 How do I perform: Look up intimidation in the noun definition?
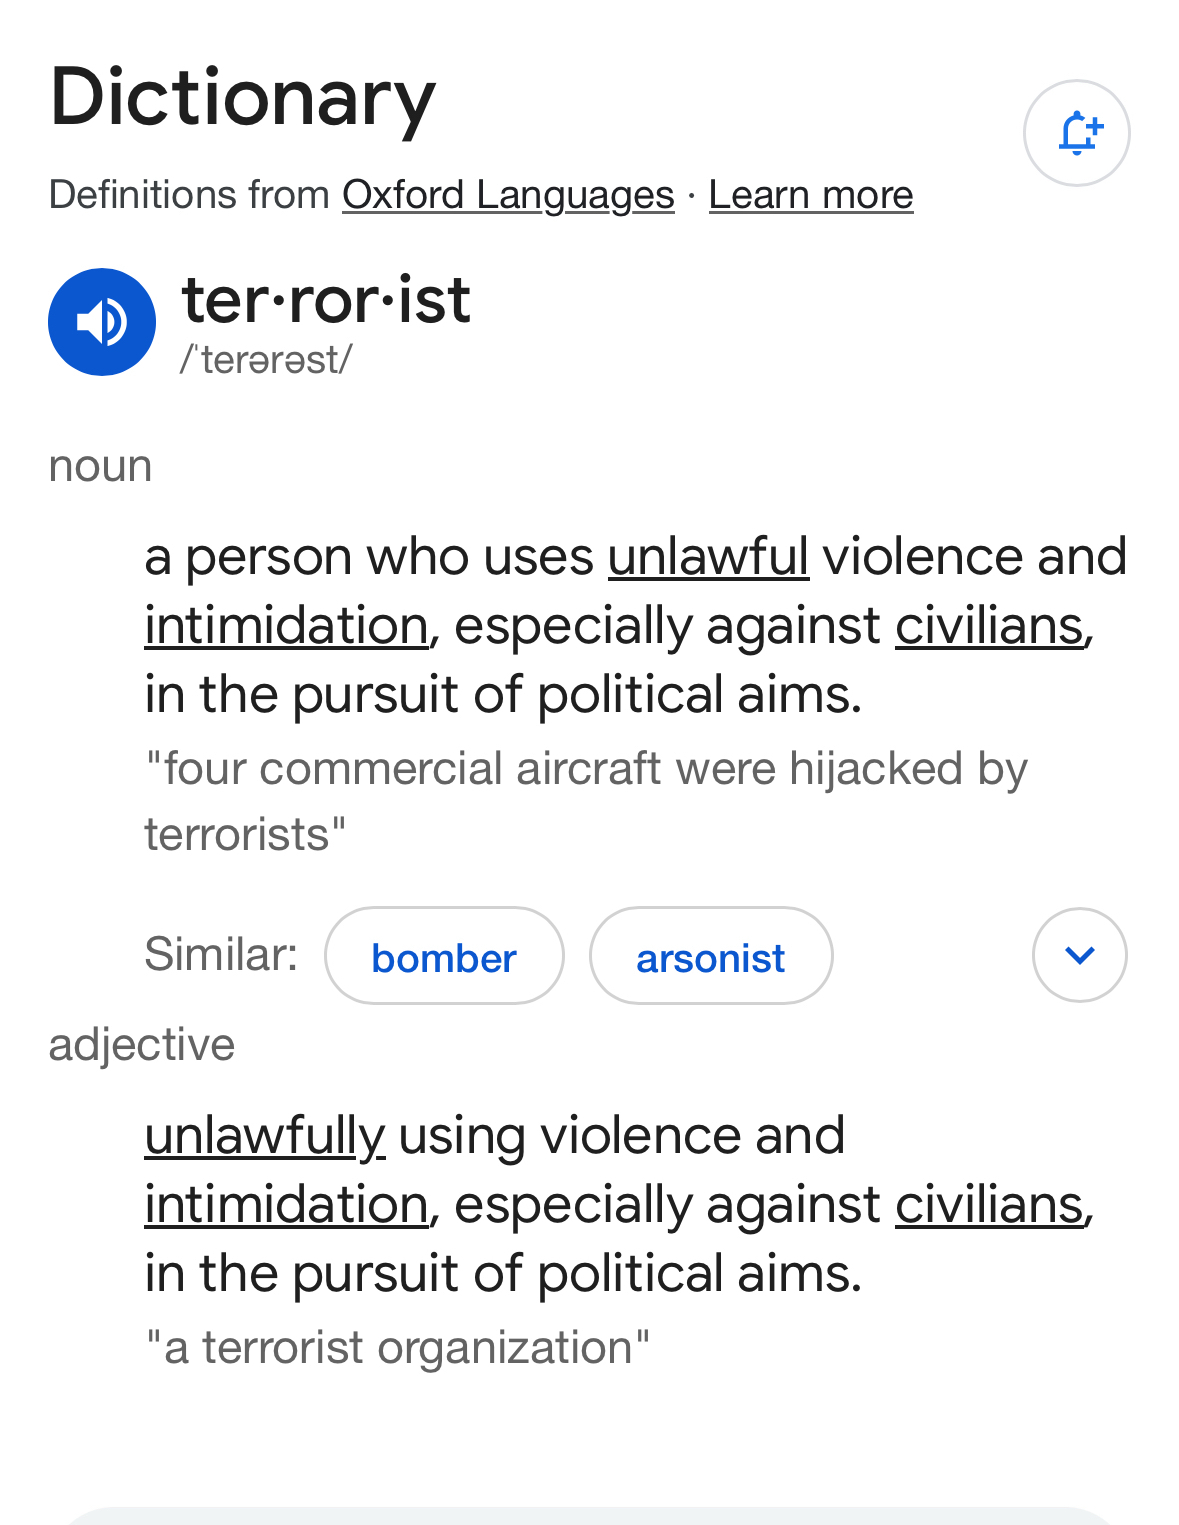[286, 626]
